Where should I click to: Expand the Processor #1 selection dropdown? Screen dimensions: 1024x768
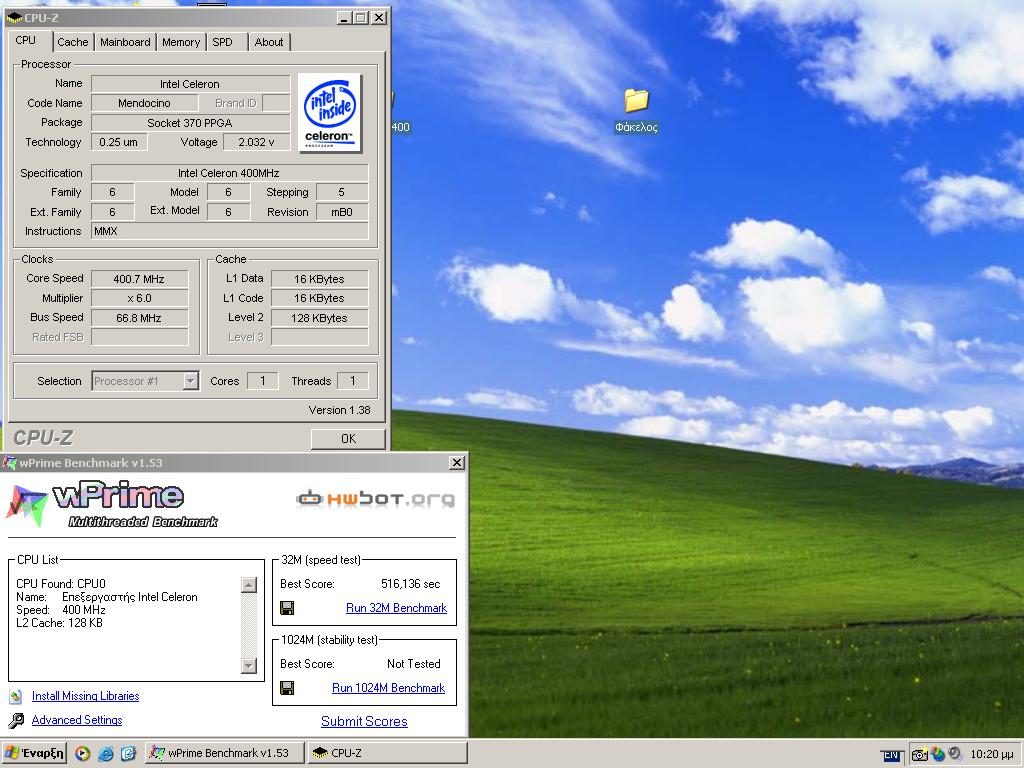pyautogui.click(x=191, y=381)
